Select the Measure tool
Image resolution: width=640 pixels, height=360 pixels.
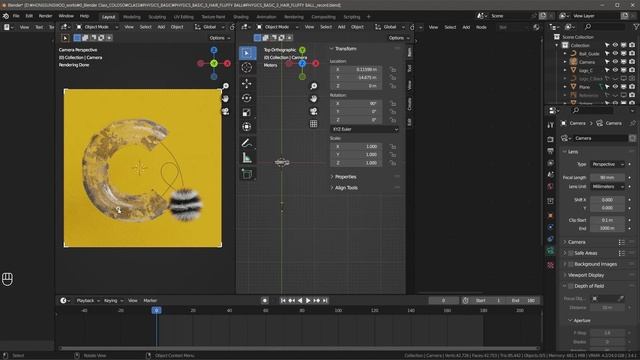pos(247,158)
